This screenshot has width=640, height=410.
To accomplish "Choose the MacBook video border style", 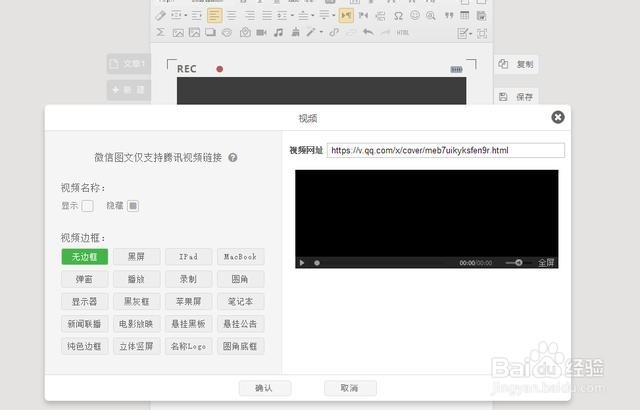I will pos(240,257).
